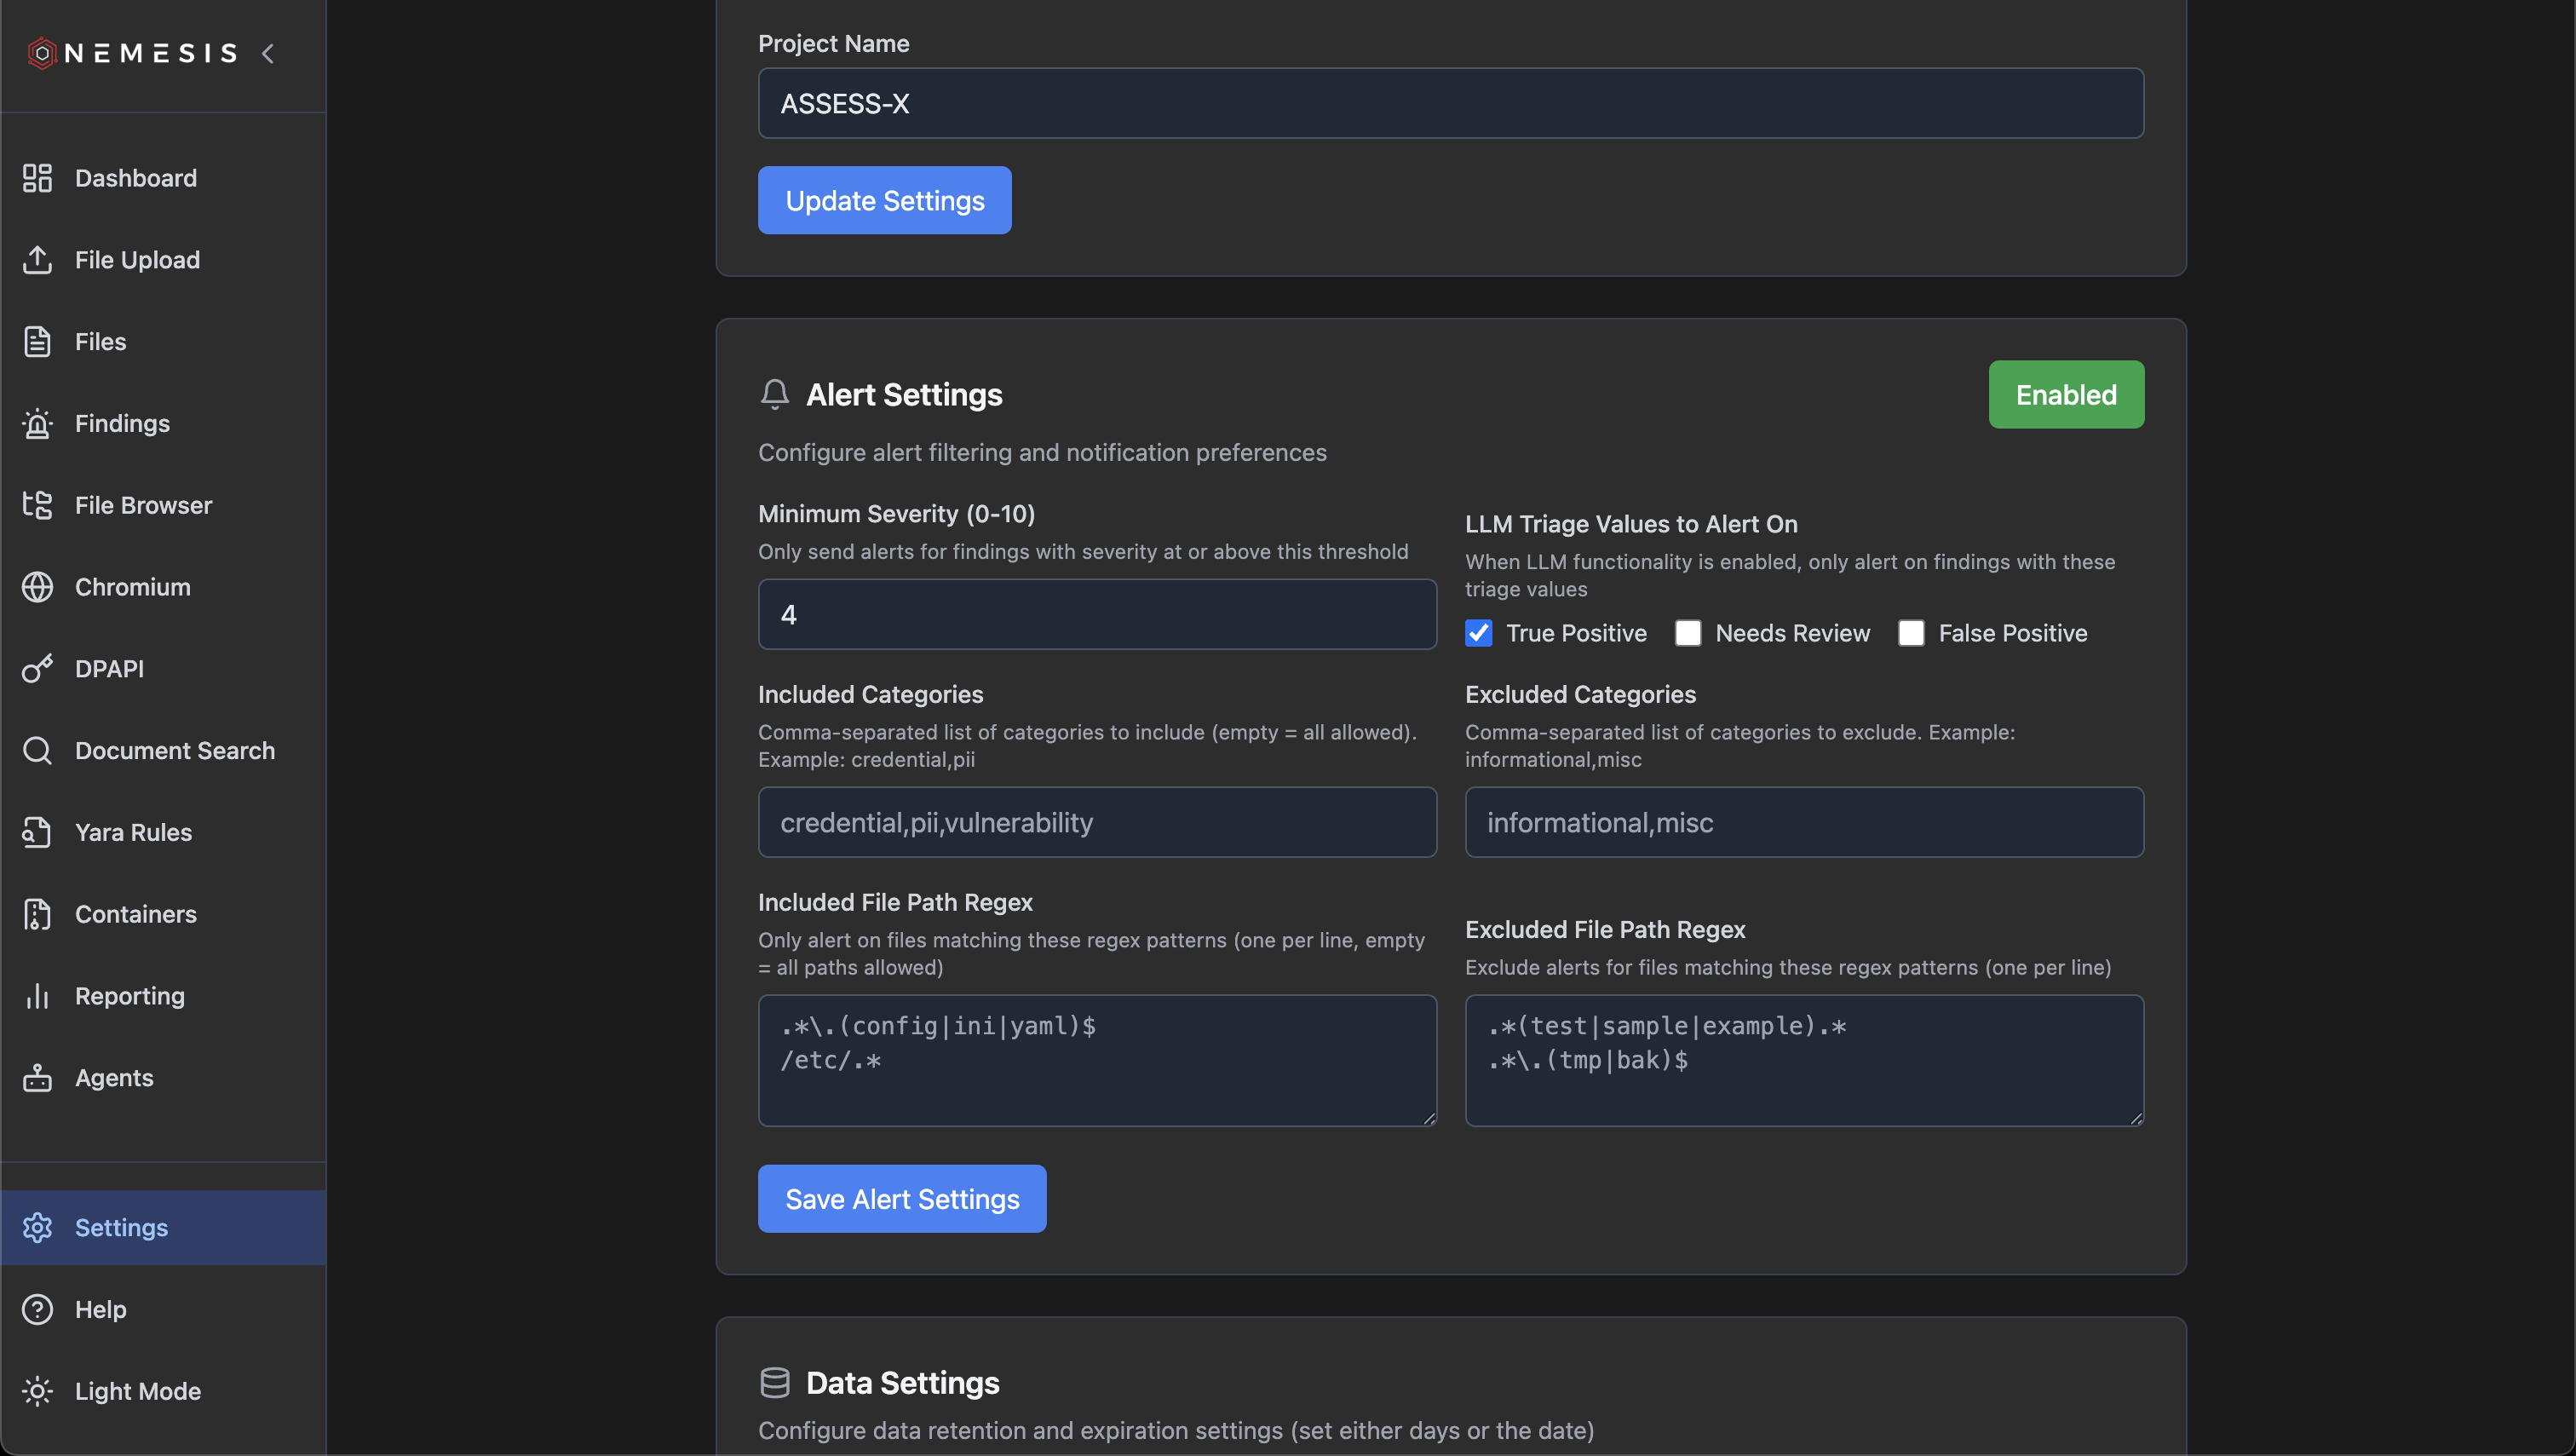Open the Chromium section using its globe icon
The image size is (2576, 1456).
coord(37,587)
